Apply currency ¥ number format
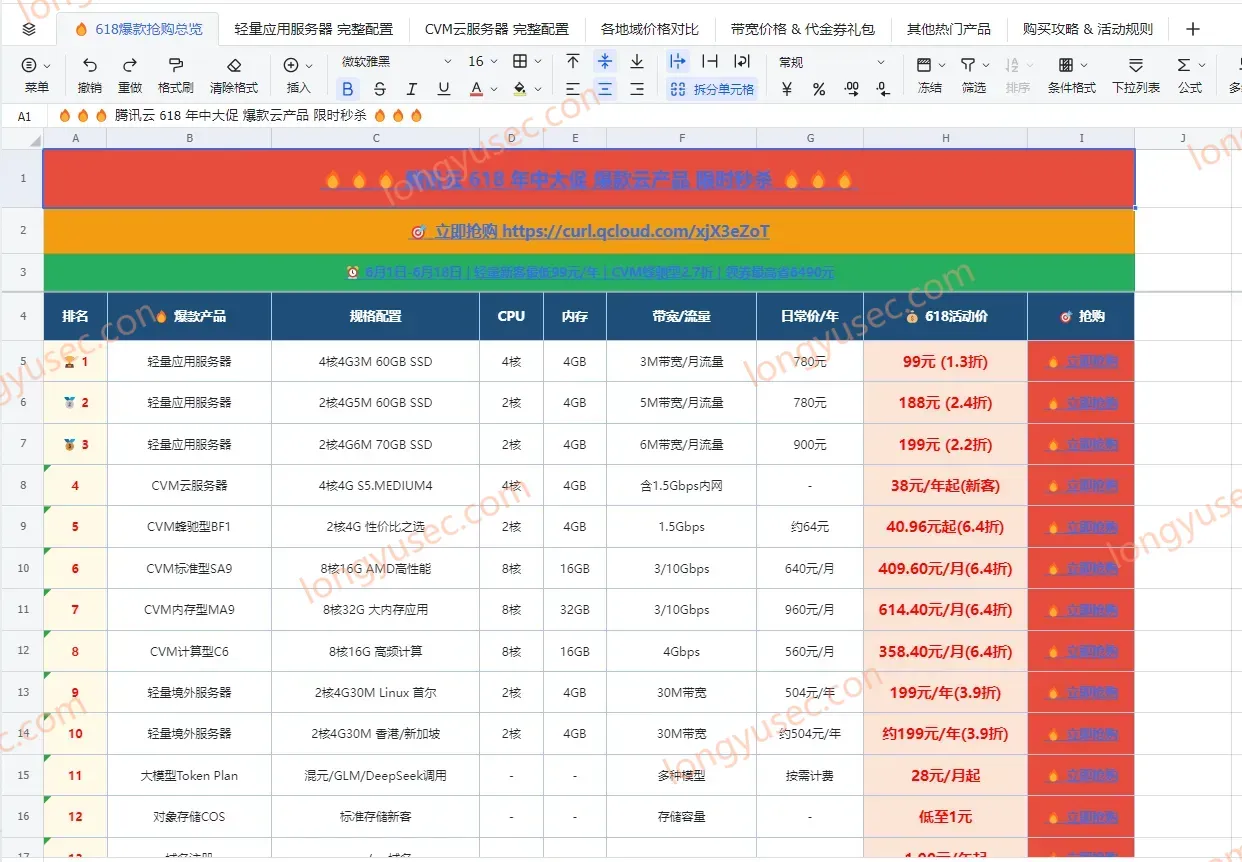 [x=787, y=89]
